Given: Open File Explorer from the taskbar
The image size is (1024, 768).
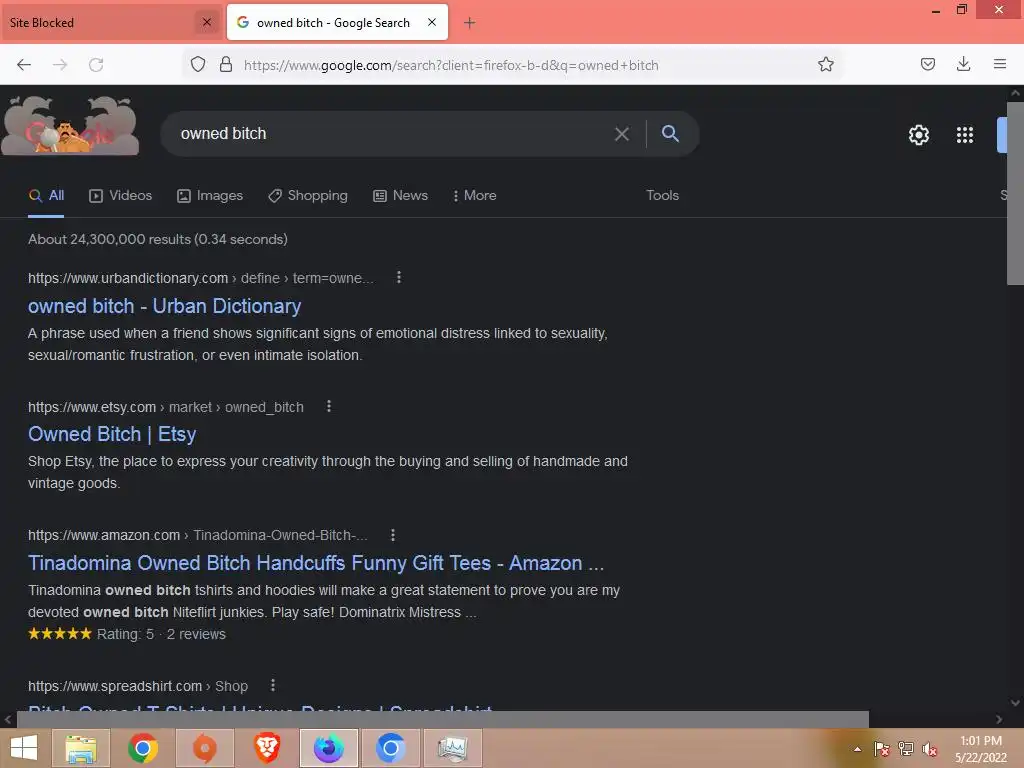Looking at the screenshot, I should pos(80,748).
